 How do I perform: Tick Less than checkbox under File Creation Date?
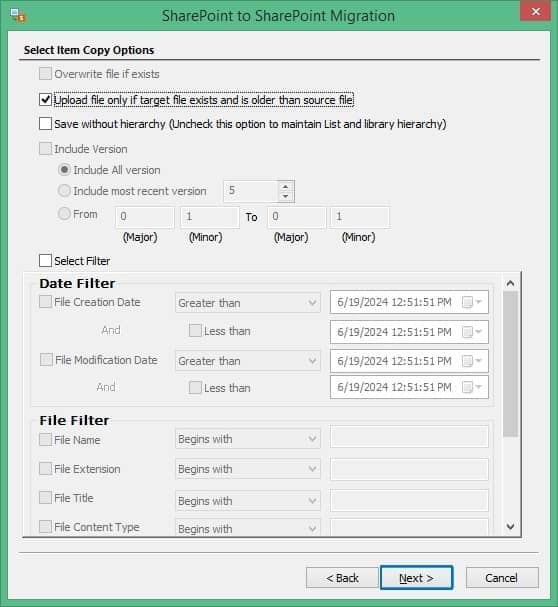[x=195, y=331]
